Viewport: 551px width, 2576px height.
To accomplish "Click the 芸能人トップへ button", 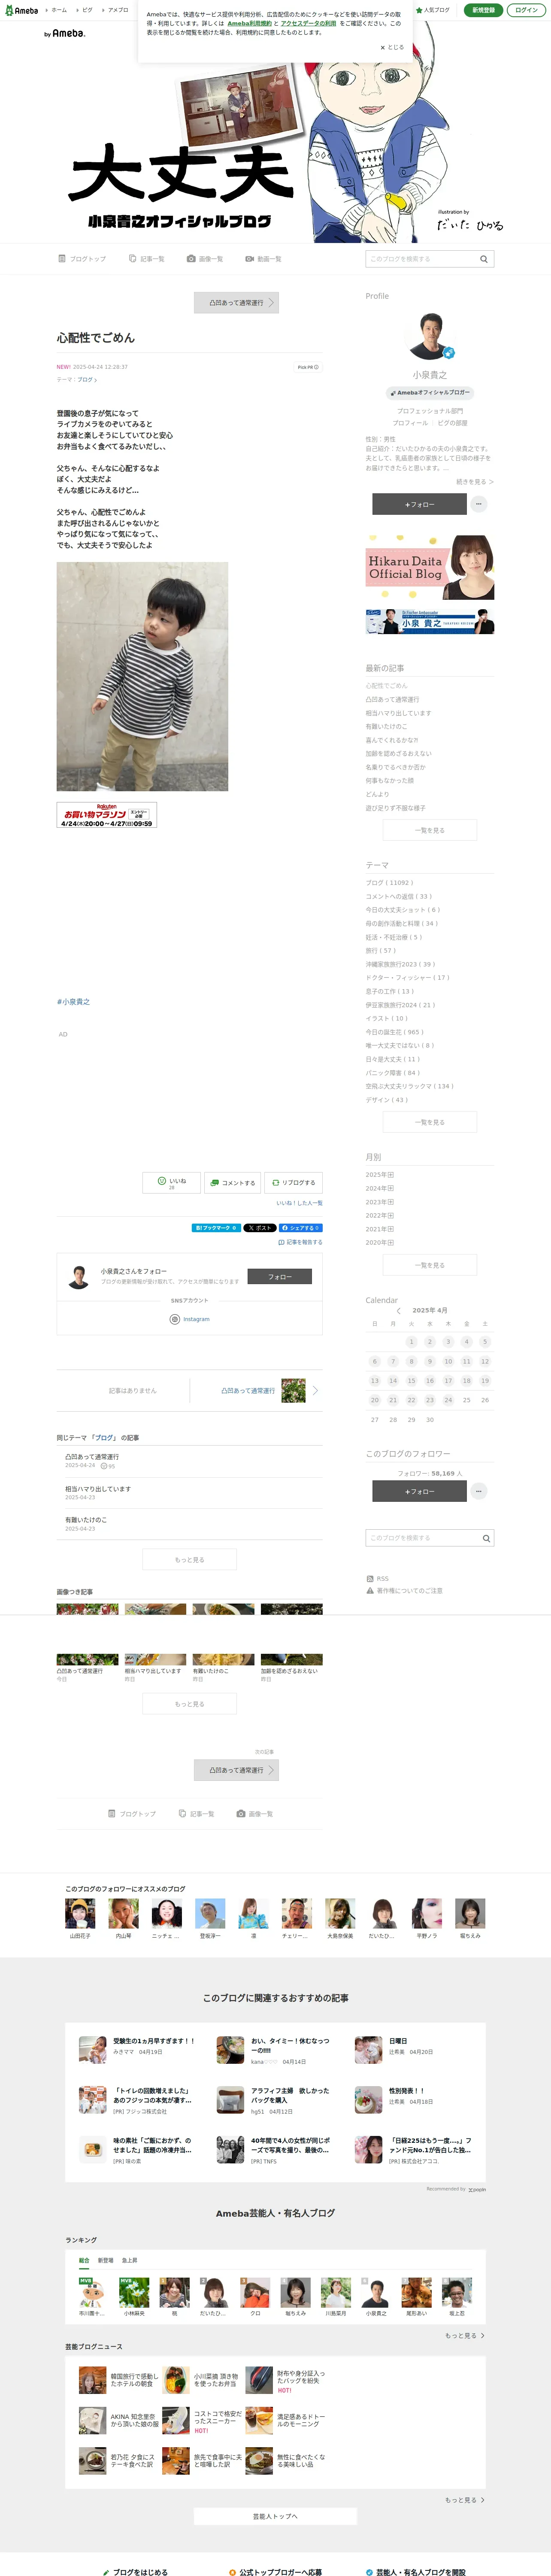I will [x=275, y=2516].
